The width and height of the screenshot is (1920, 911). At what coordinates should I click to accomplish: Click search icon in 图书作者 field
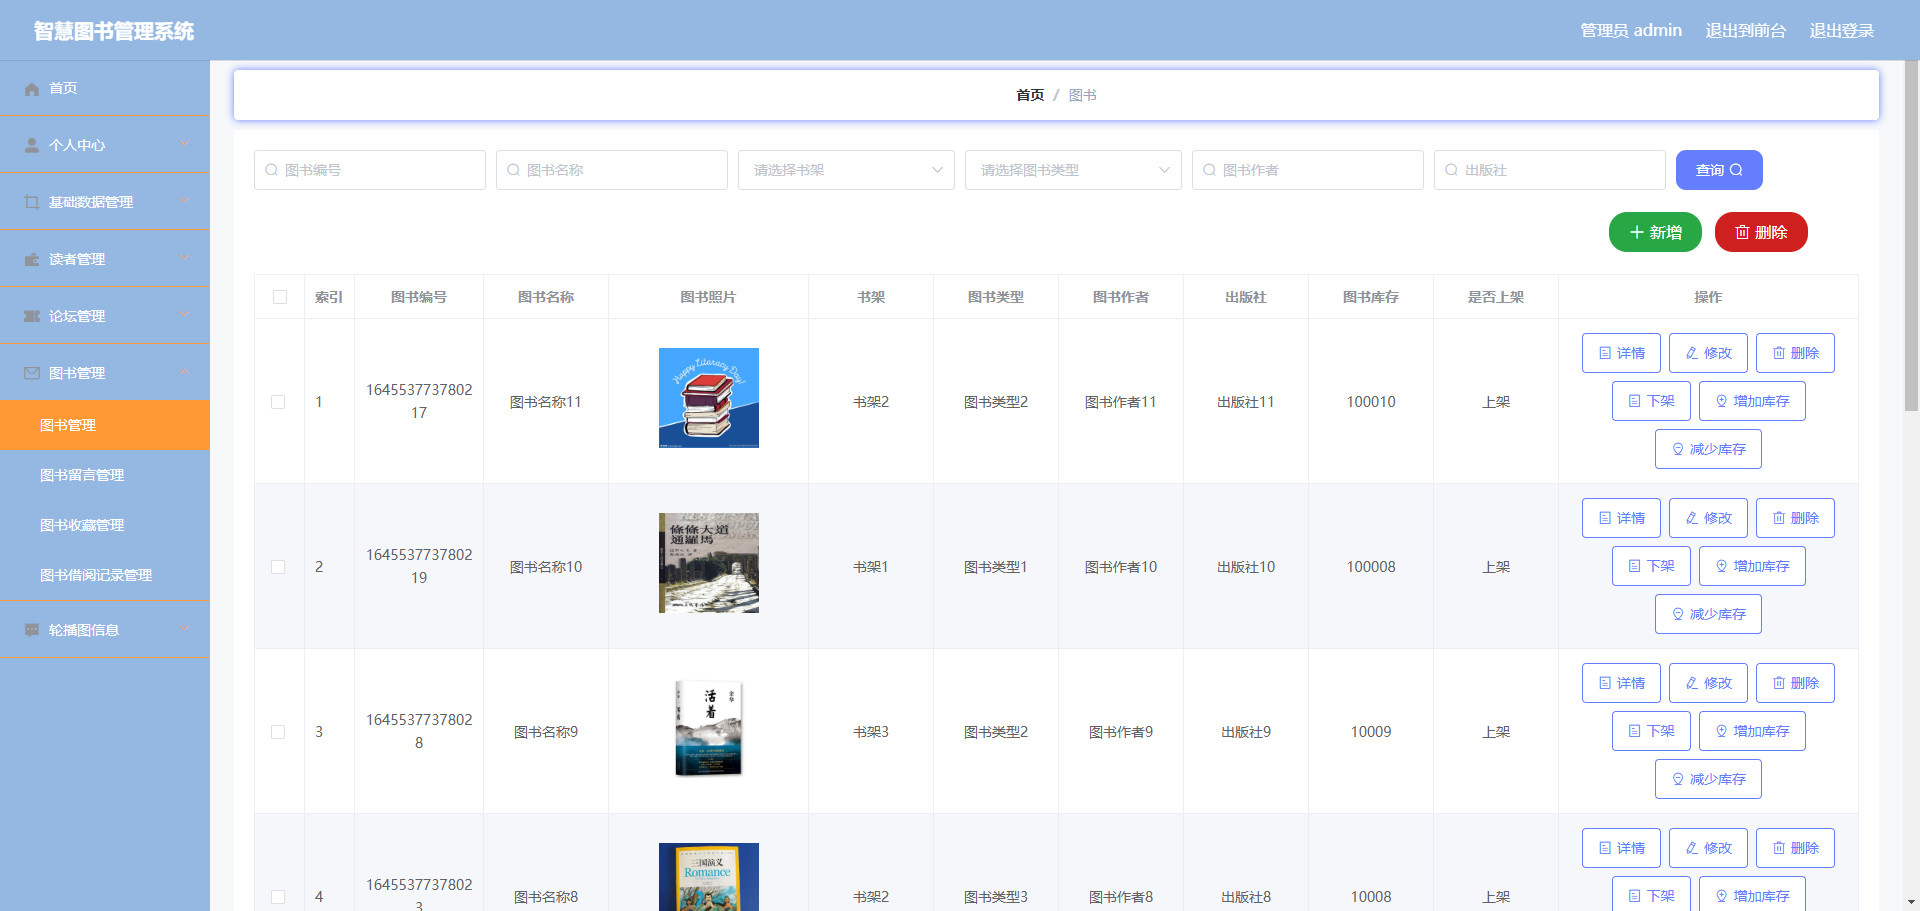[1209, 170]
